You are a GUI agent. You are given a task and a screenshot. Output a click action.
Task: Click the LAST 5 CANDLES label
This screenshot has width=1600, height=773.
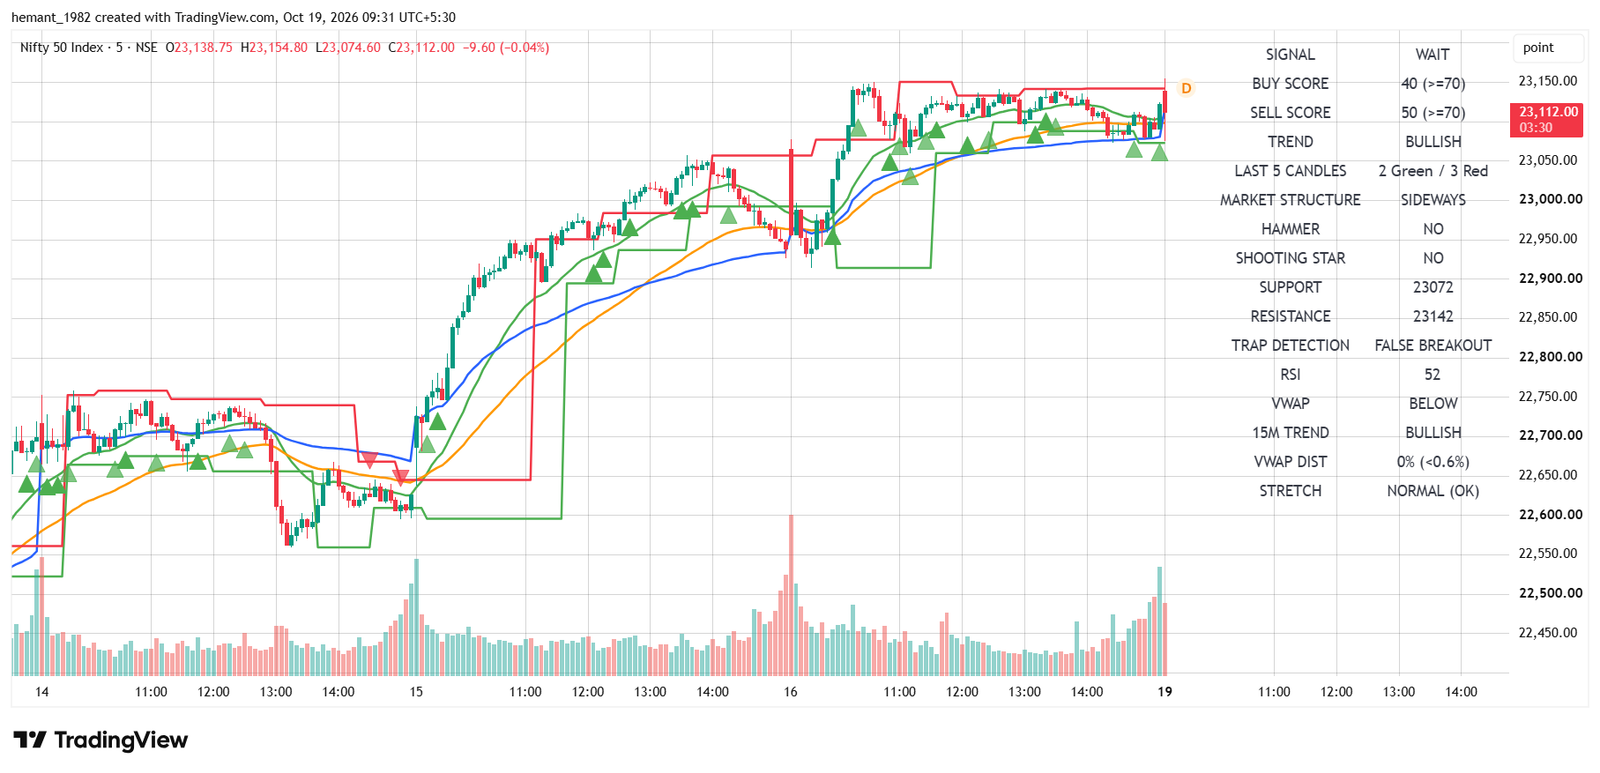1290,170
